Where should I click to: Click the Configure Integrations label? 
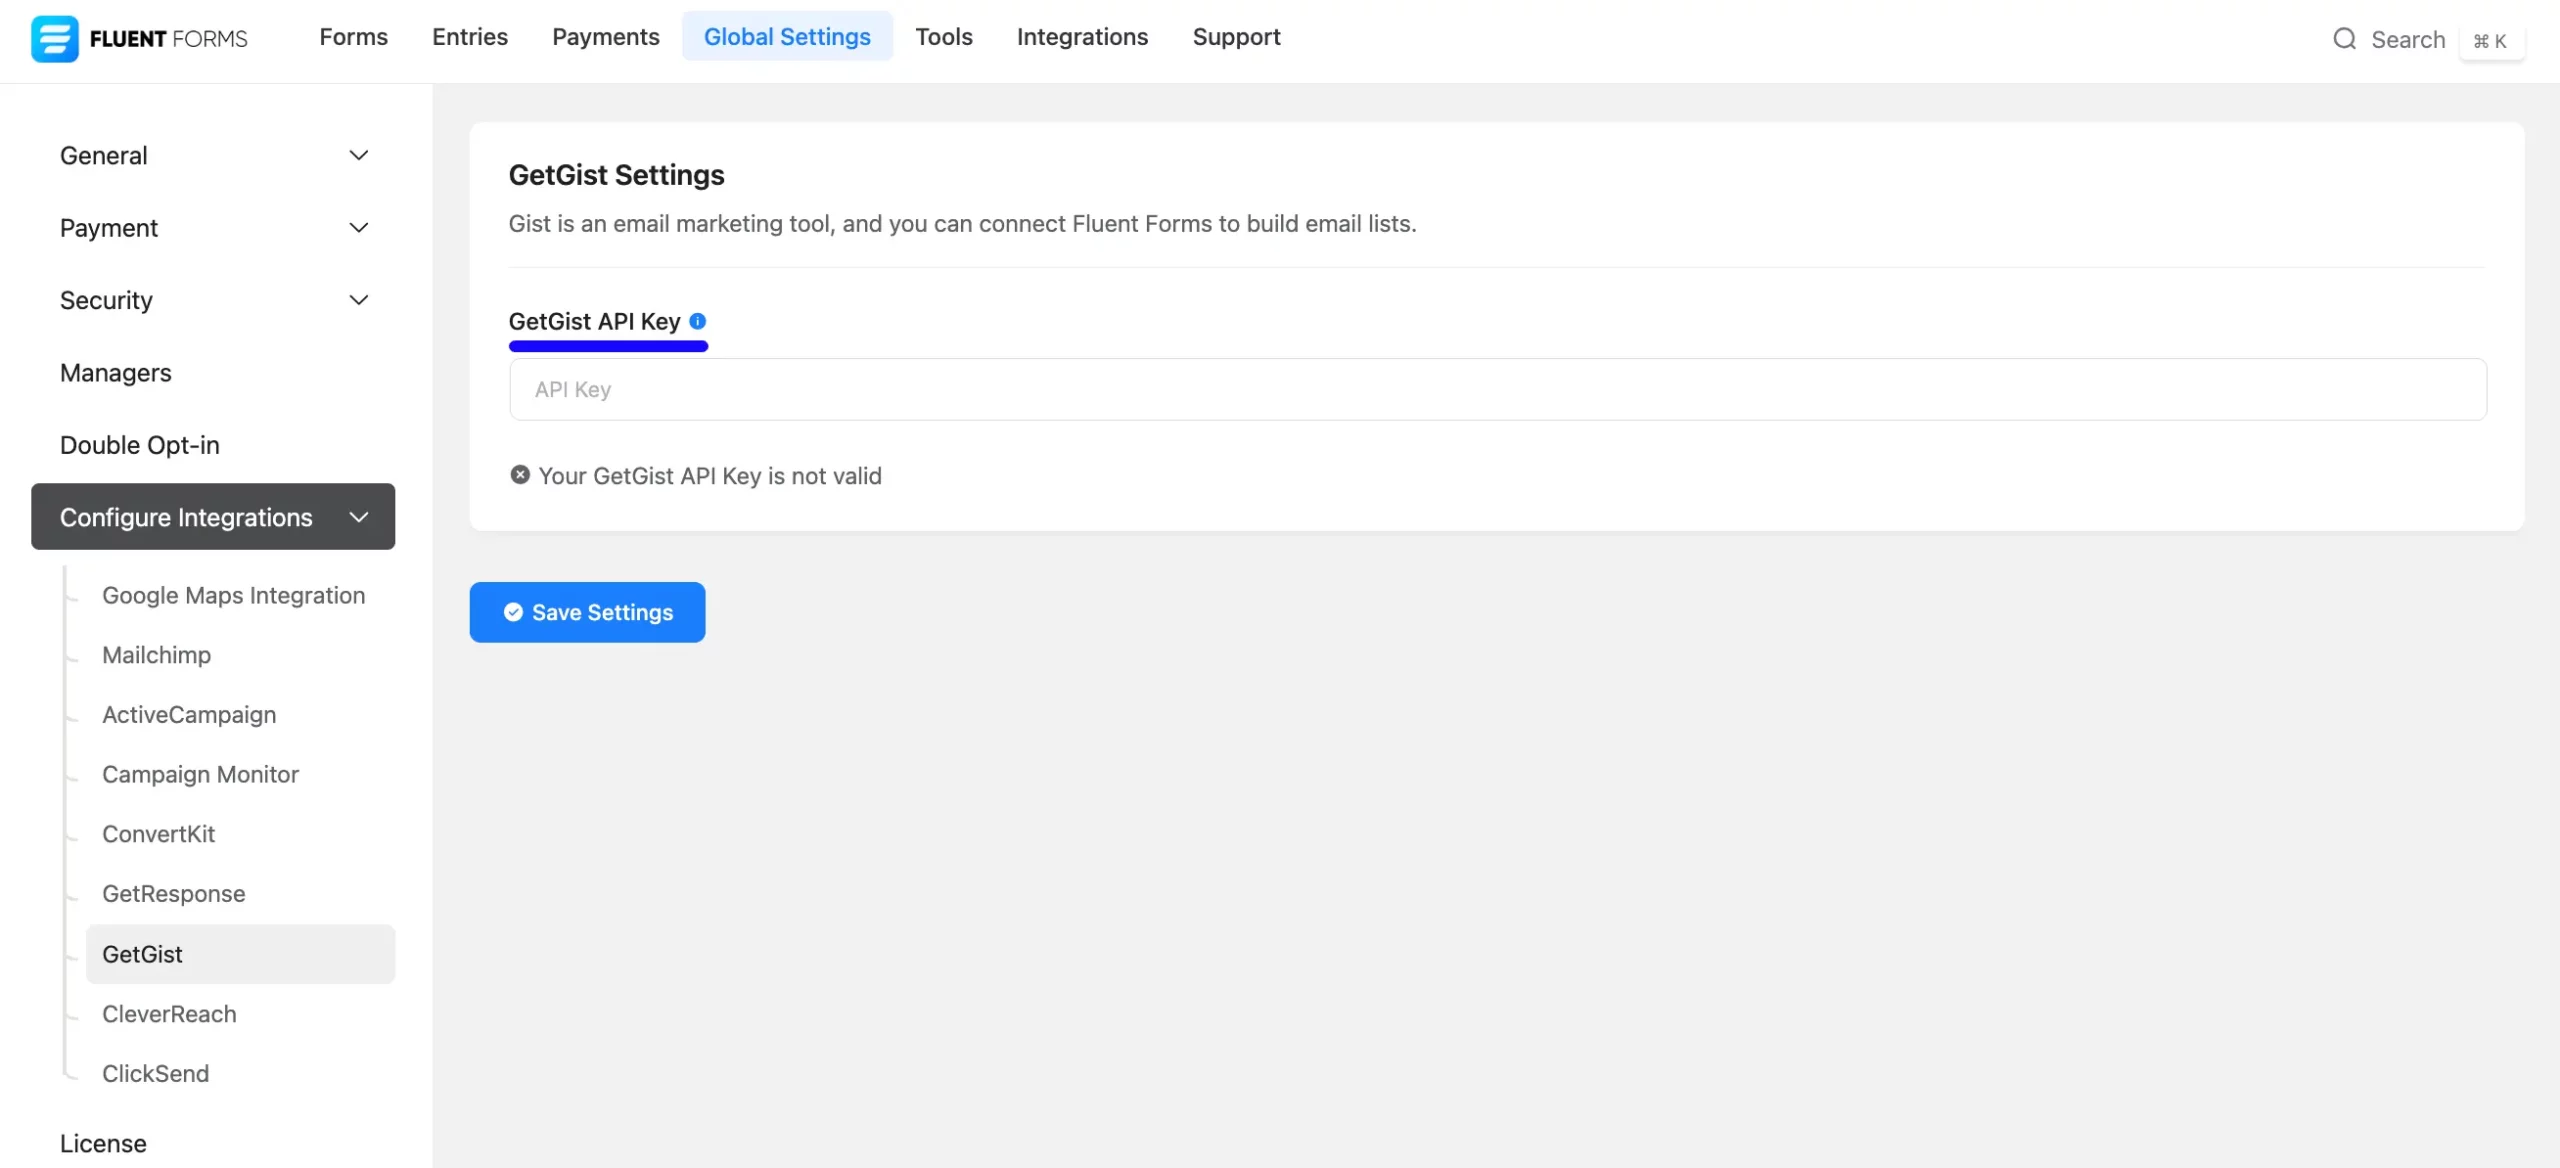pyautogui.click(x=186, y=517)
